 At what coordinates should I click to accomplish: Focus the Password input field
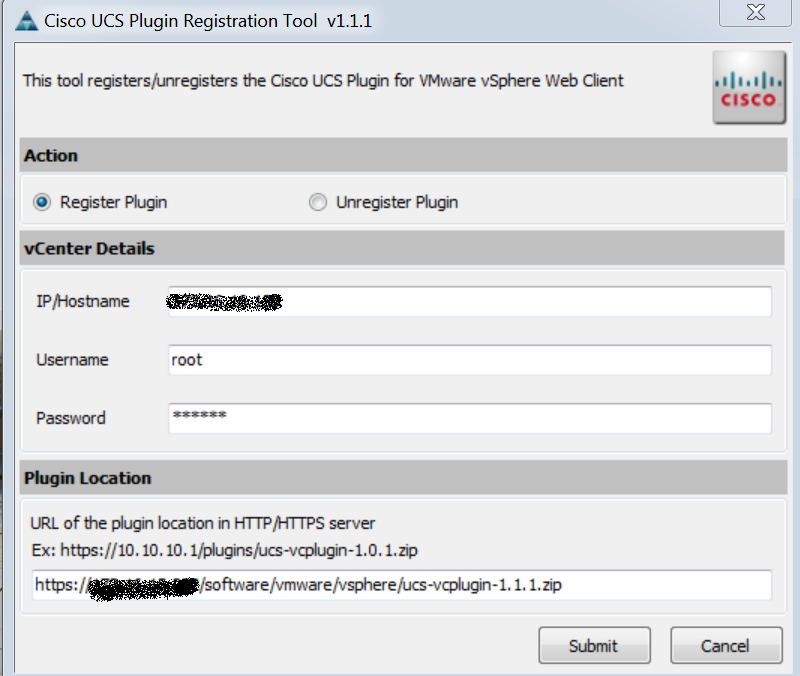pyautogui.click(x=469, y=418)
